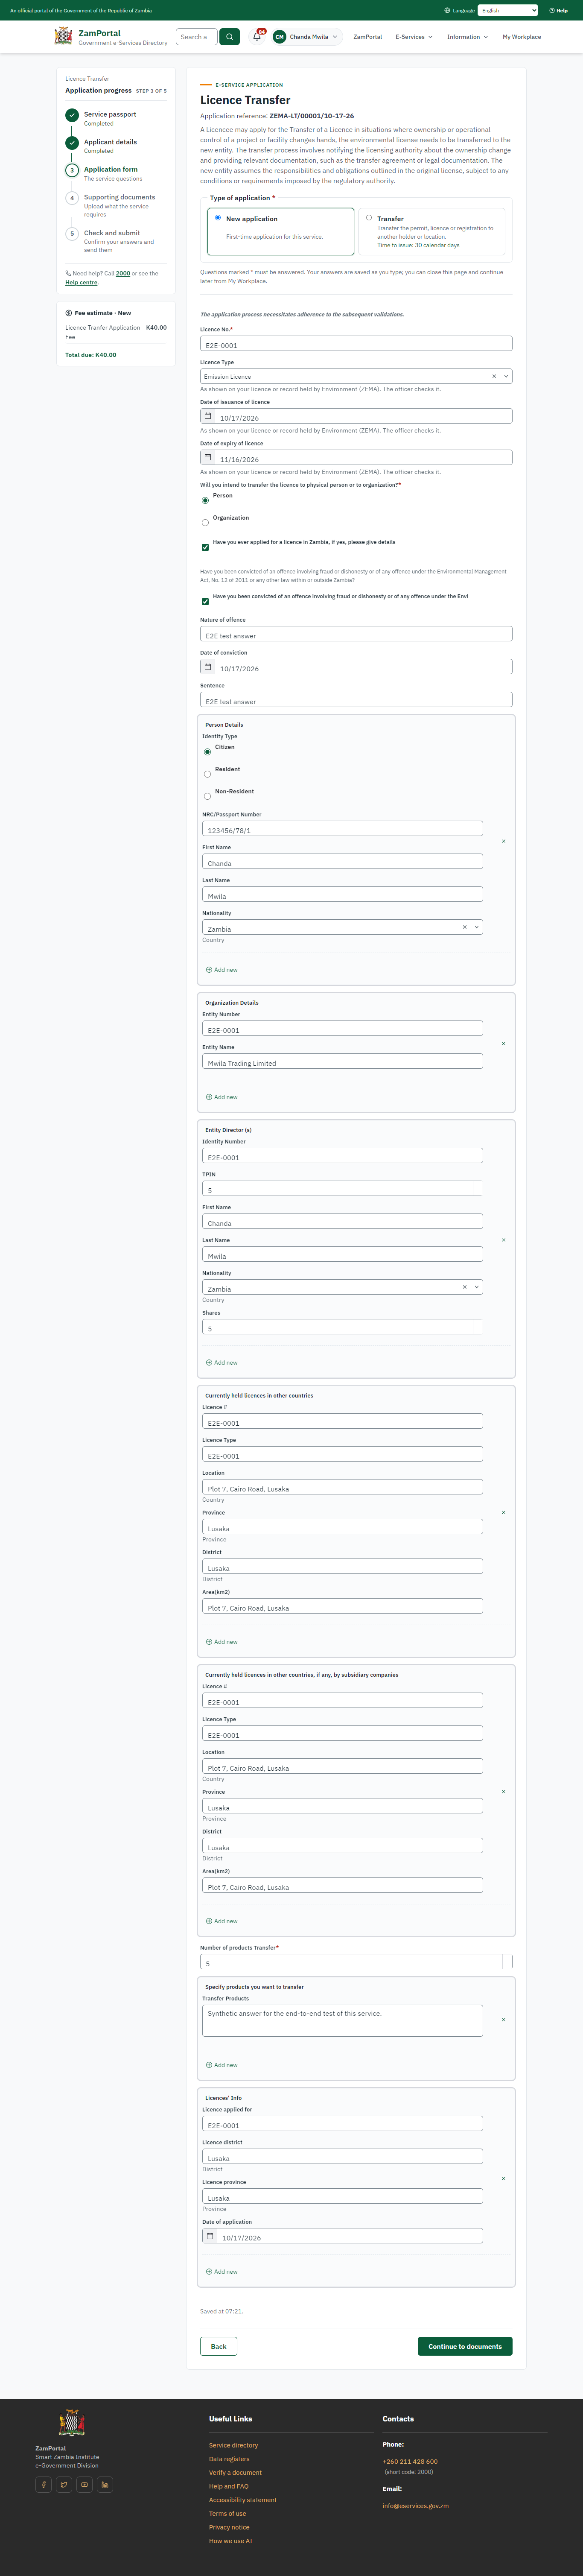The image size is (583, 2576).
Task: Click Continue to documents button
Action: point(465,2346)
